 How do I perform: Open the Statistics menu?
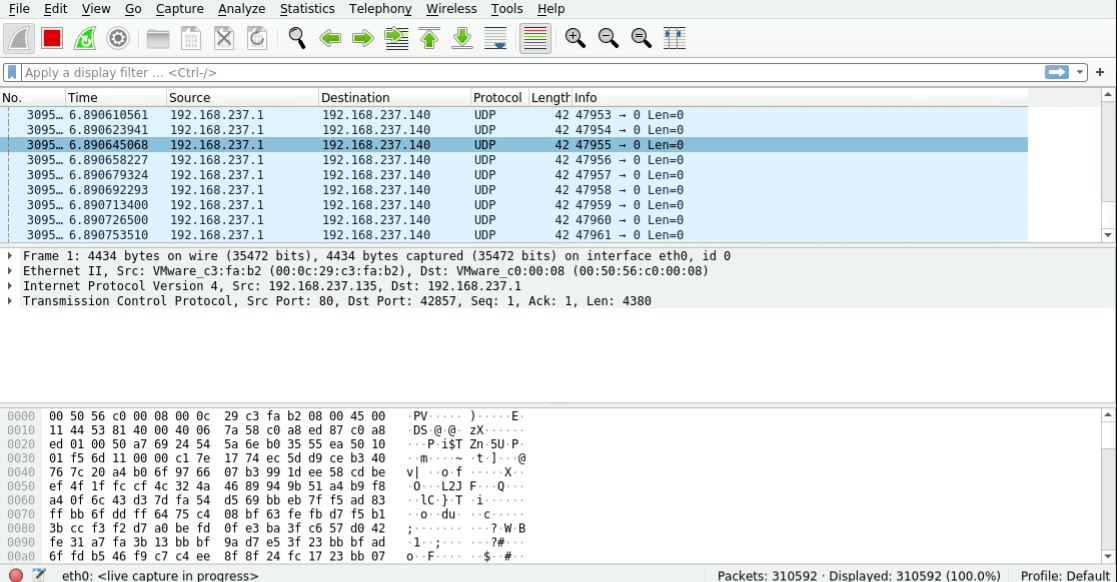tap(306, 8)
